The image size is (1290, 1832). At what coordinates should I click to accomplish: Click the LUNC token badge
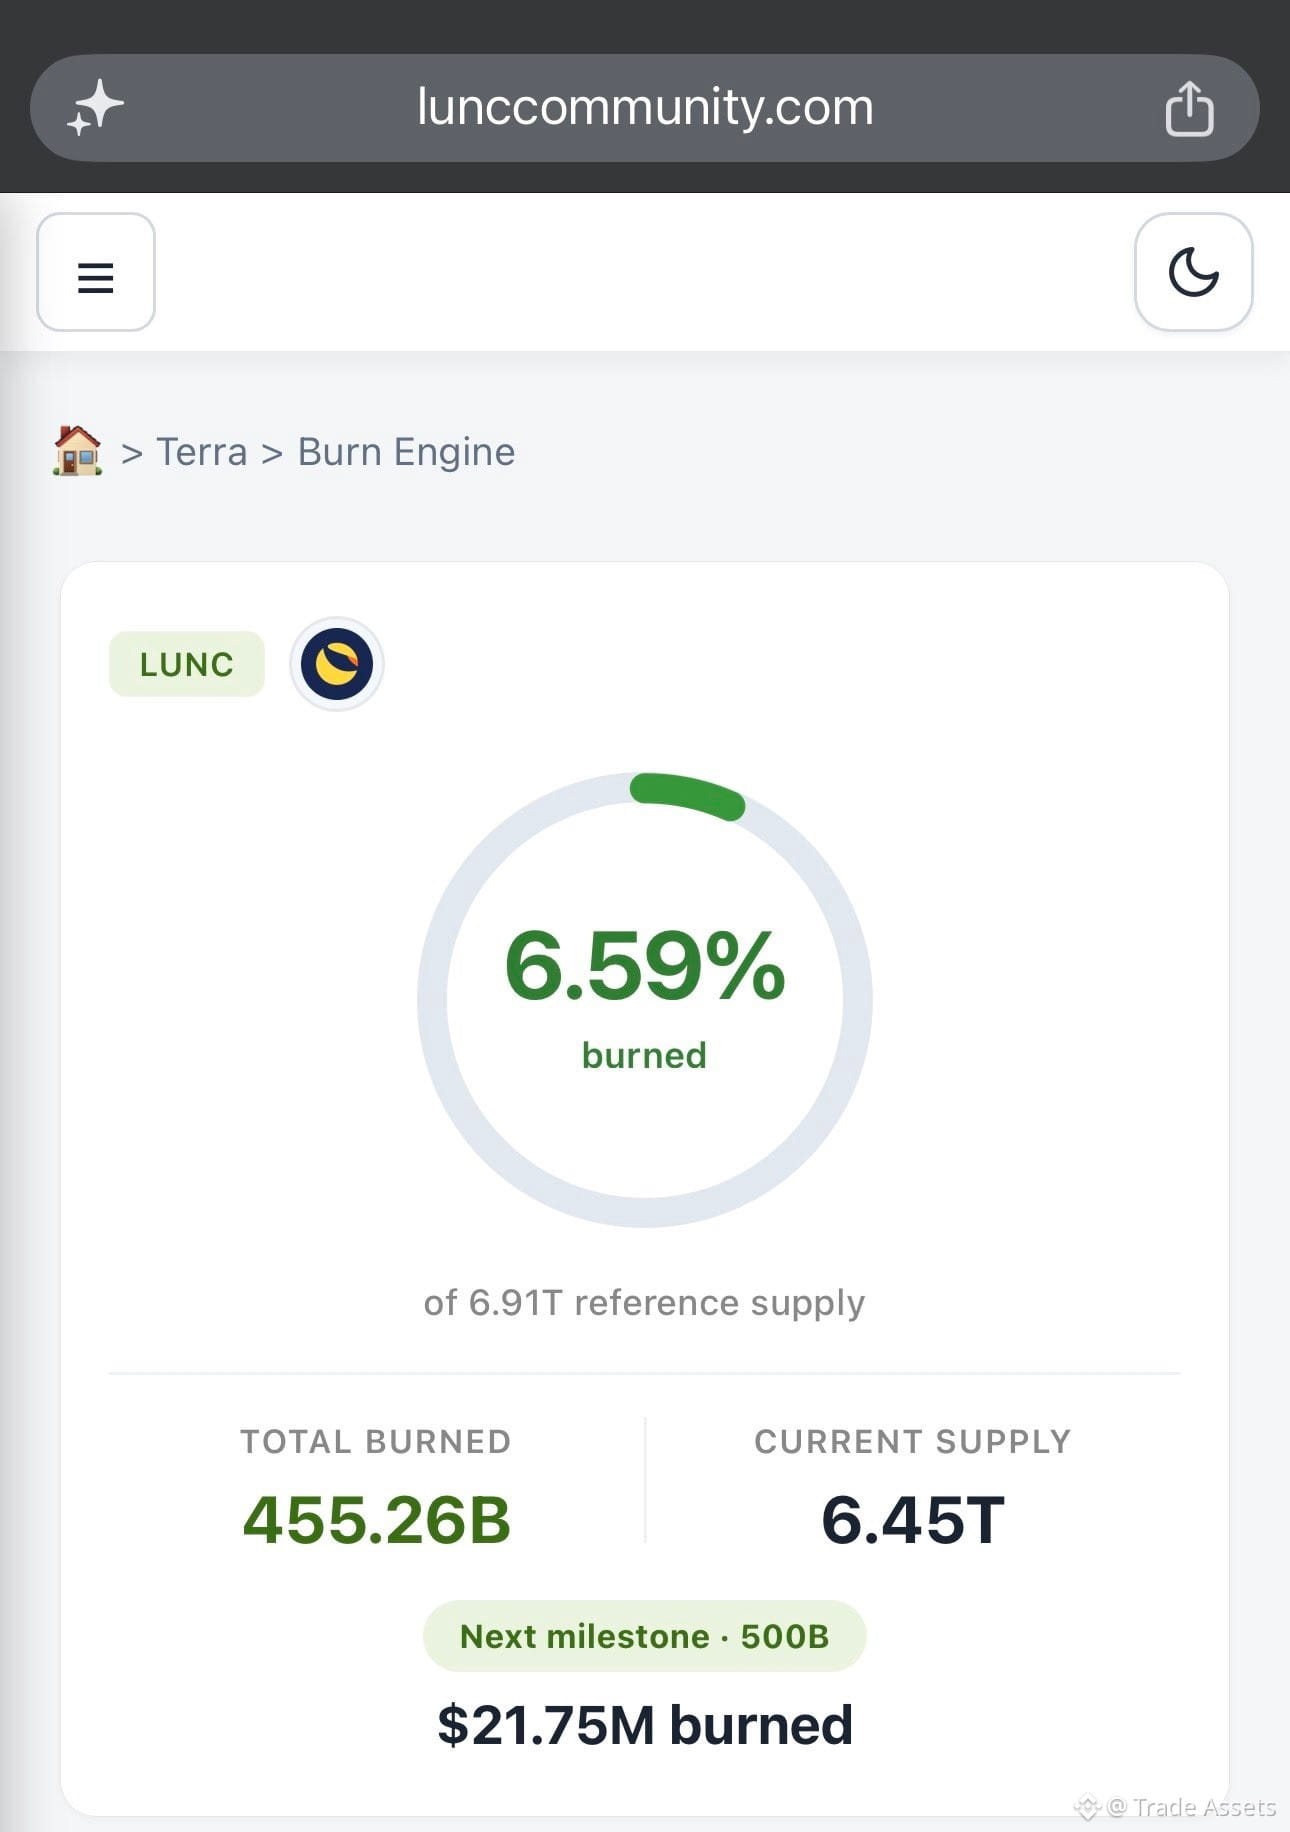coord(187,664)
